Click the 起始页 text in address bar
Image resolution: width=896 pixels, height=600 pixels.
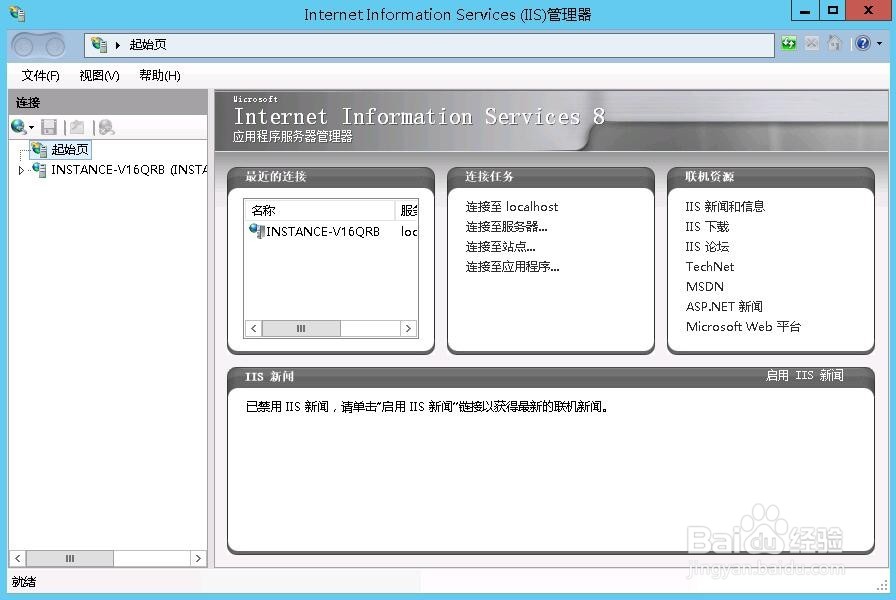(148, 45)
